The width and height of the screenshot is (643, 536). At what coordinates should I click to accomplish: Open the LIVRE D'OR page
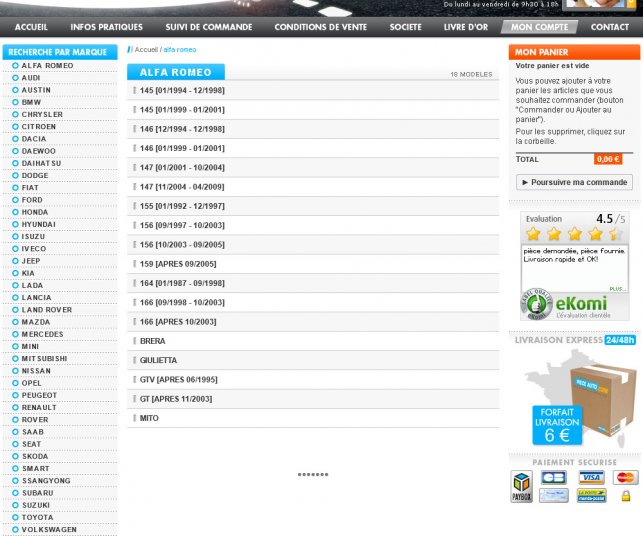(466, 27)
